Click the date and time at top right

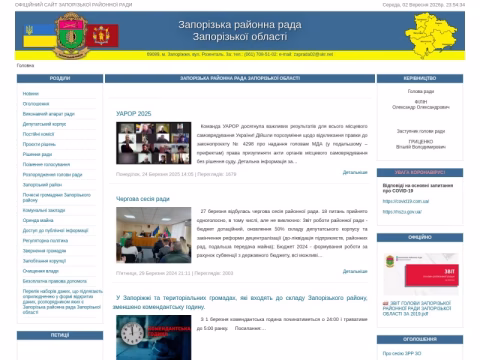coord(424,5)
